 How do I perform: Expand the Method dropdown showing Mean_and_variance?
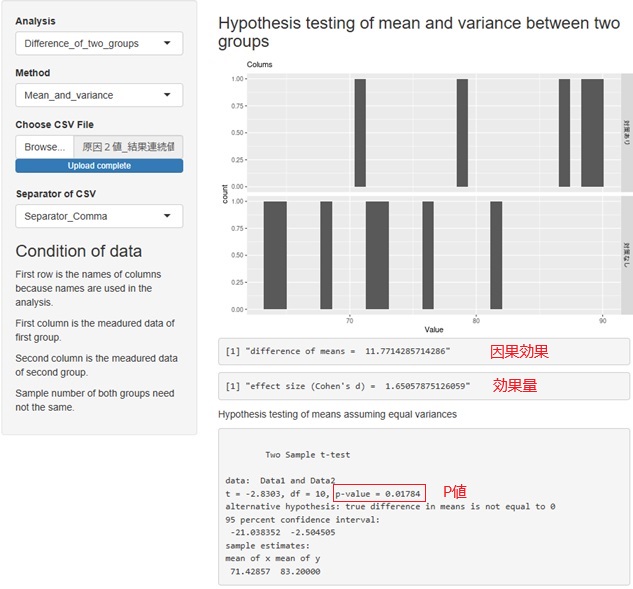99,95
